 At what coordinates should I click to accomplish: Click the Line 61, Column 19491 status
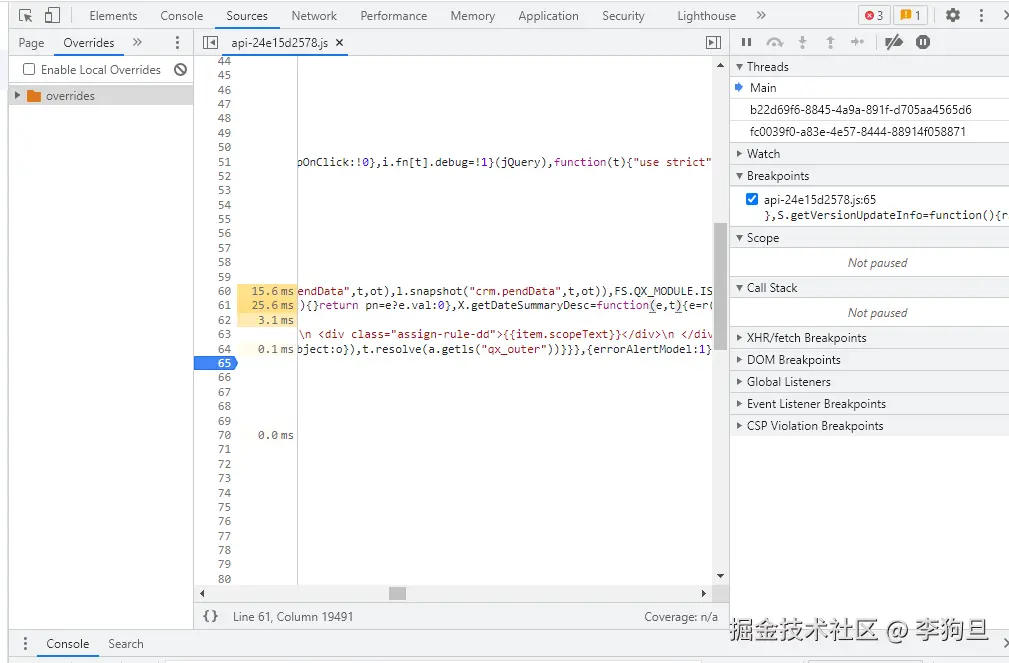tap(293, 617)
